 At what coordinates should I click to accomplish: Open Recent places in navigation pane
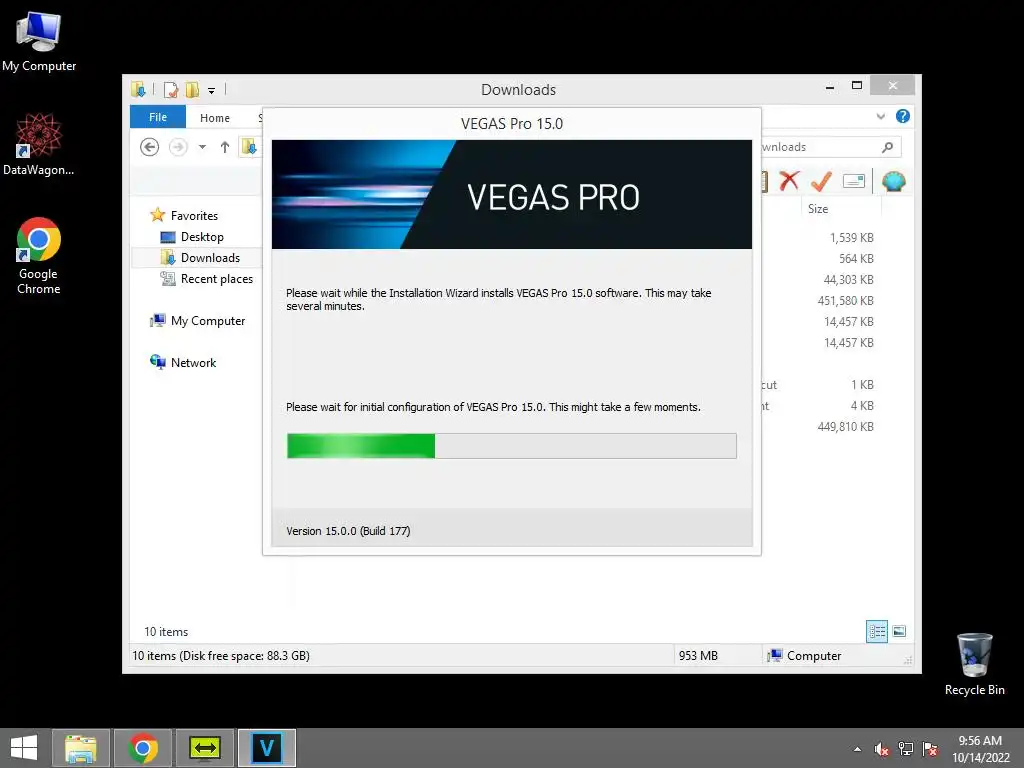click(x=216, y=279)
